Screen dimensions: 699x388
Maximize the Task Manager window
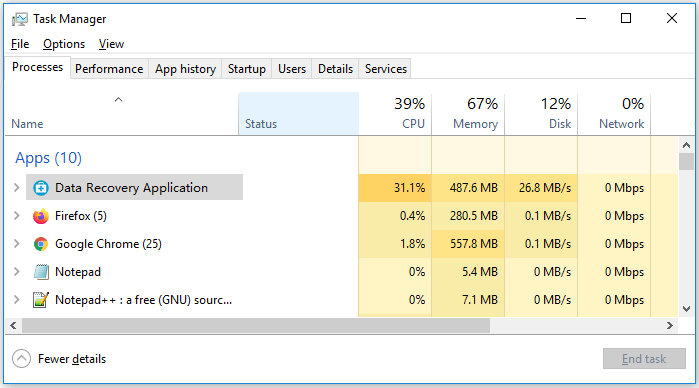(626, 18)
